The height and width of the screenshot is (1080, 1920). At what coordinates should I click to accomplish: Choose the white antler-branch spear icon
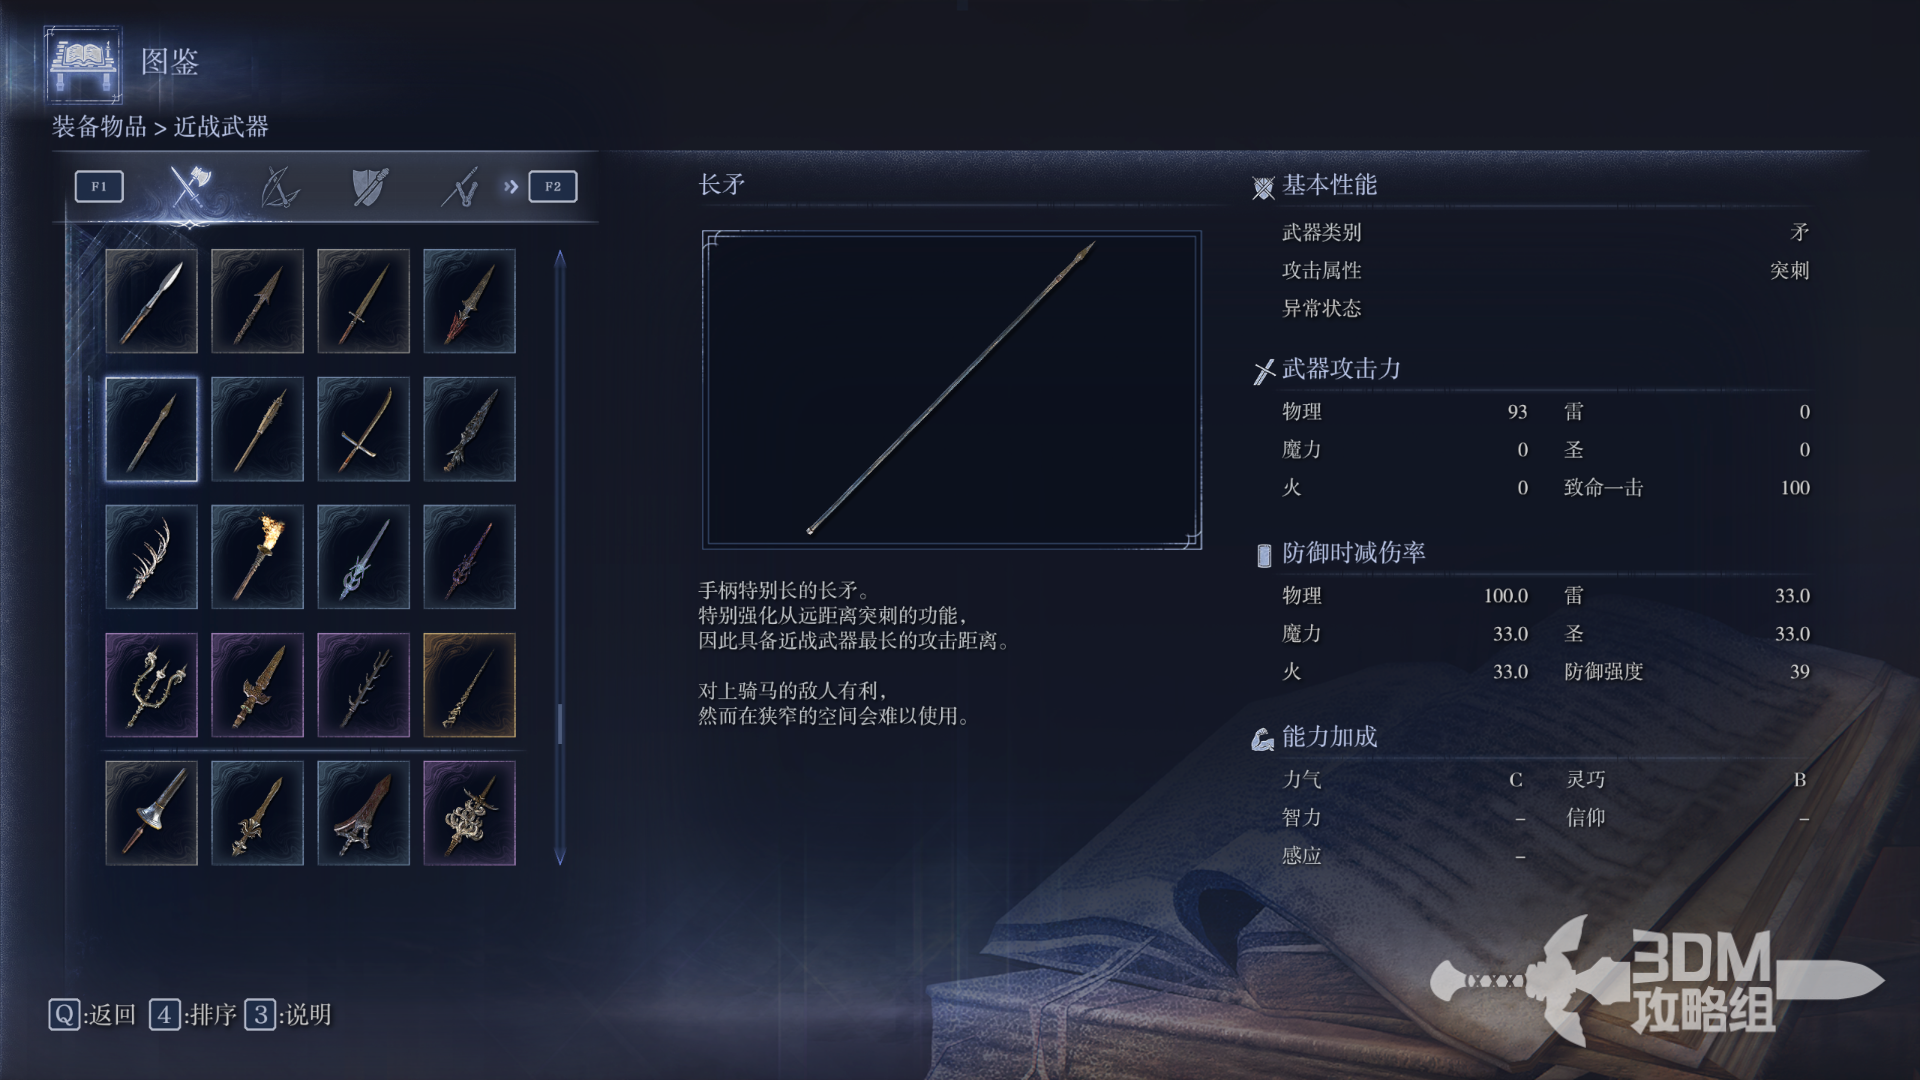pos(151,557)
